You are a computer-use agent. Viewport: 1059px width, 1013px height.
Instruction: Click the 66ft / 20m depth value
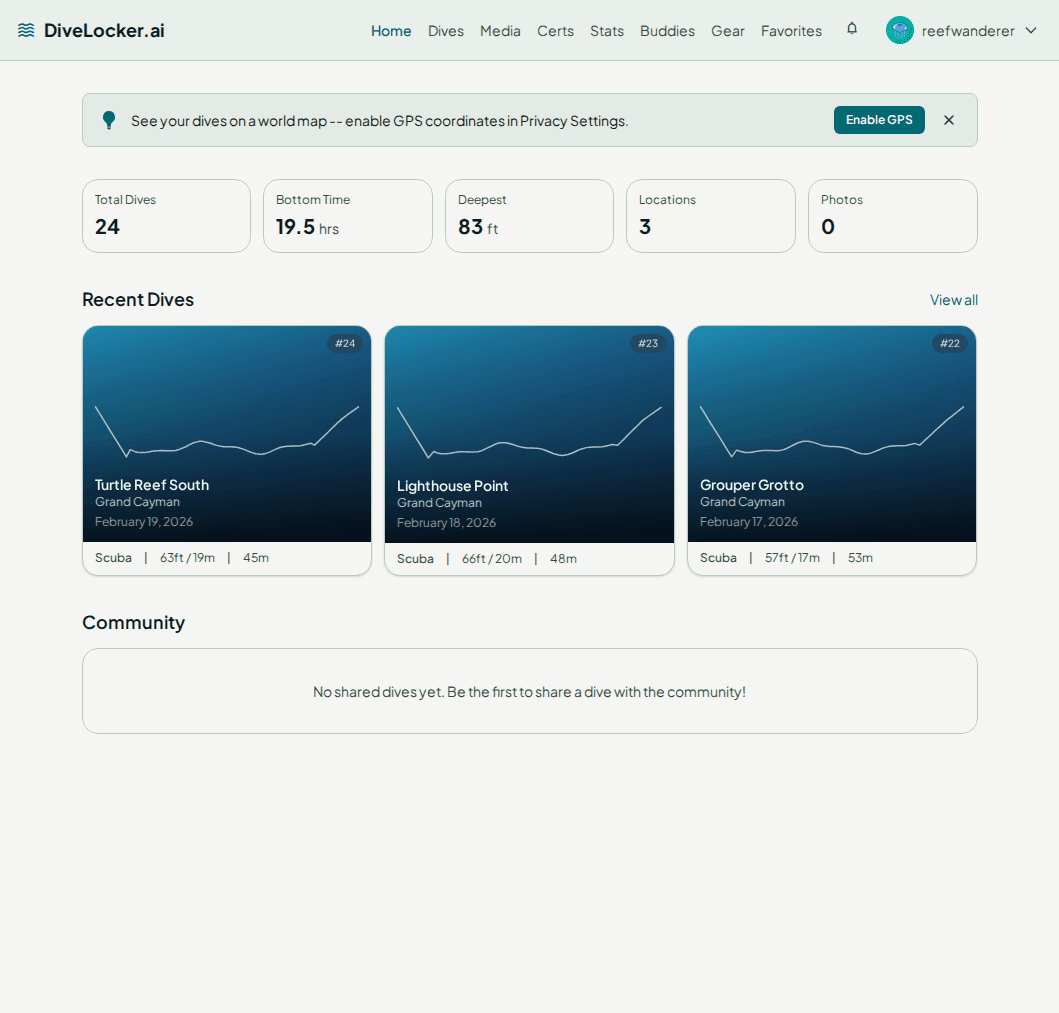click(x=492, y=559)
